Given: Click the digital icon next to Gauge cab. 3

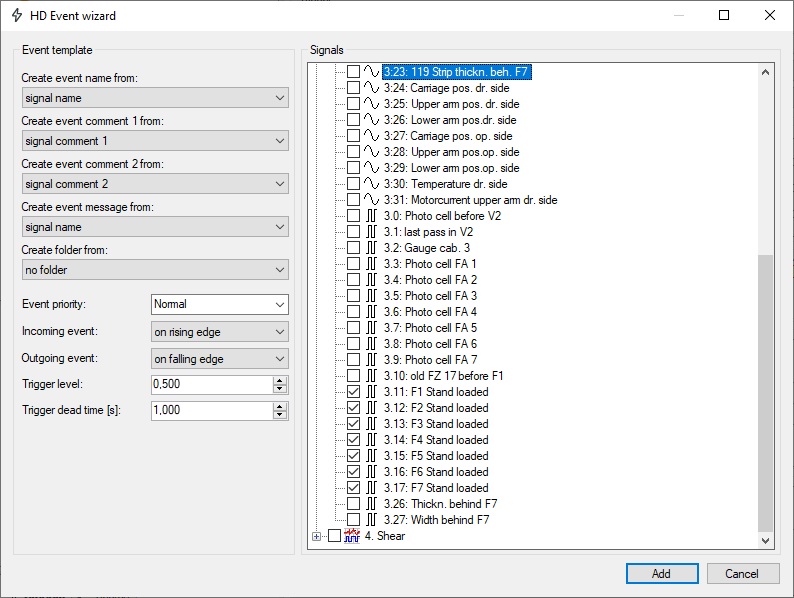Looking at the screenshot, I should 370,248.
